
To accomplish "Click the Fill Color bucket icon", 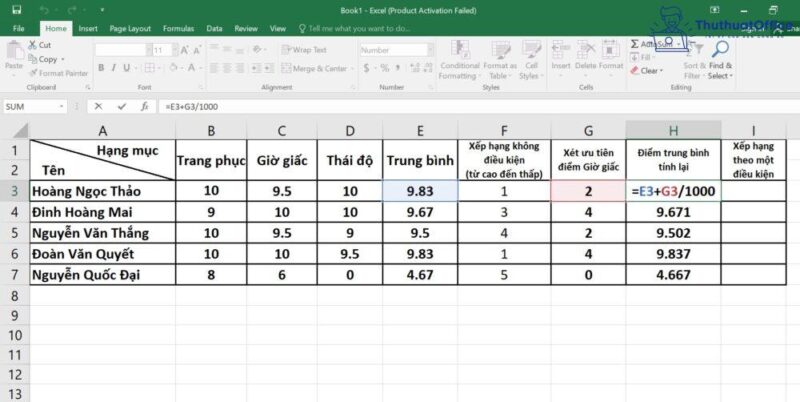I will (x=173, y=67).
